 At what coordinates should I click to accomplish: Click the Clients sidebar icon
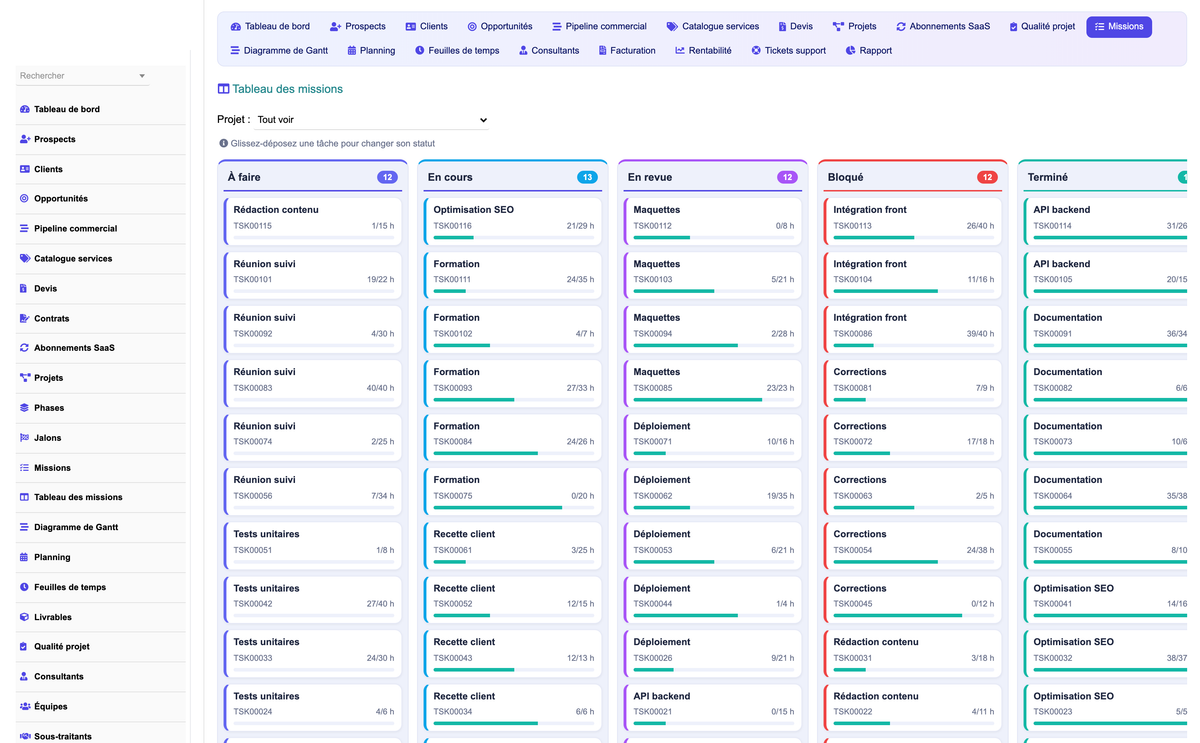click(25, 169)
